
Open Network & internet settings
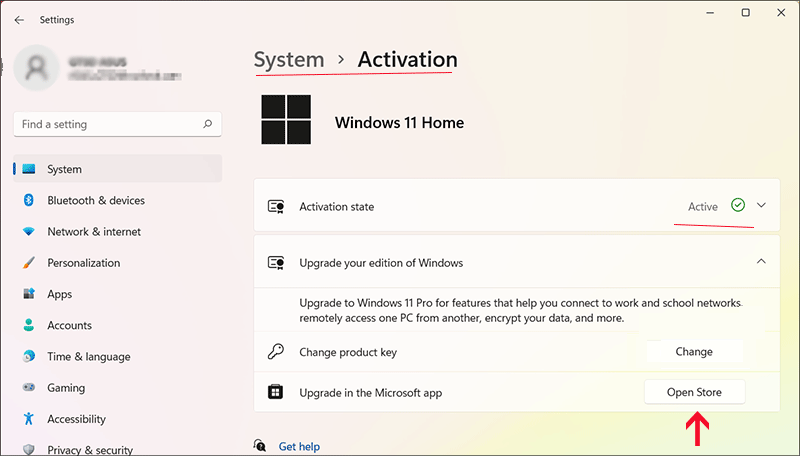pos(118,232)
